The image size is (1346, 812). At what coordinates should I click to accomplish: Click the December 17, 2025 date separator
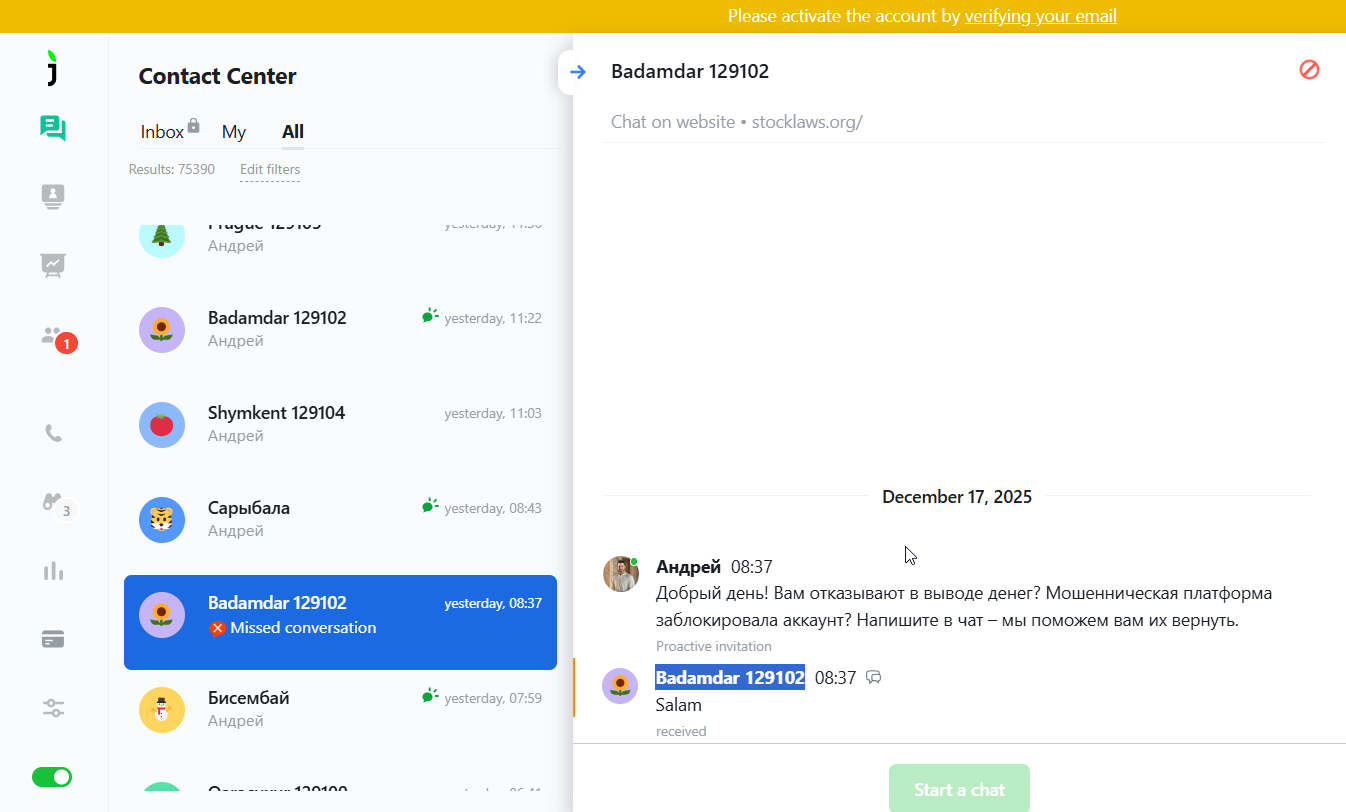(x=957, y=496)
